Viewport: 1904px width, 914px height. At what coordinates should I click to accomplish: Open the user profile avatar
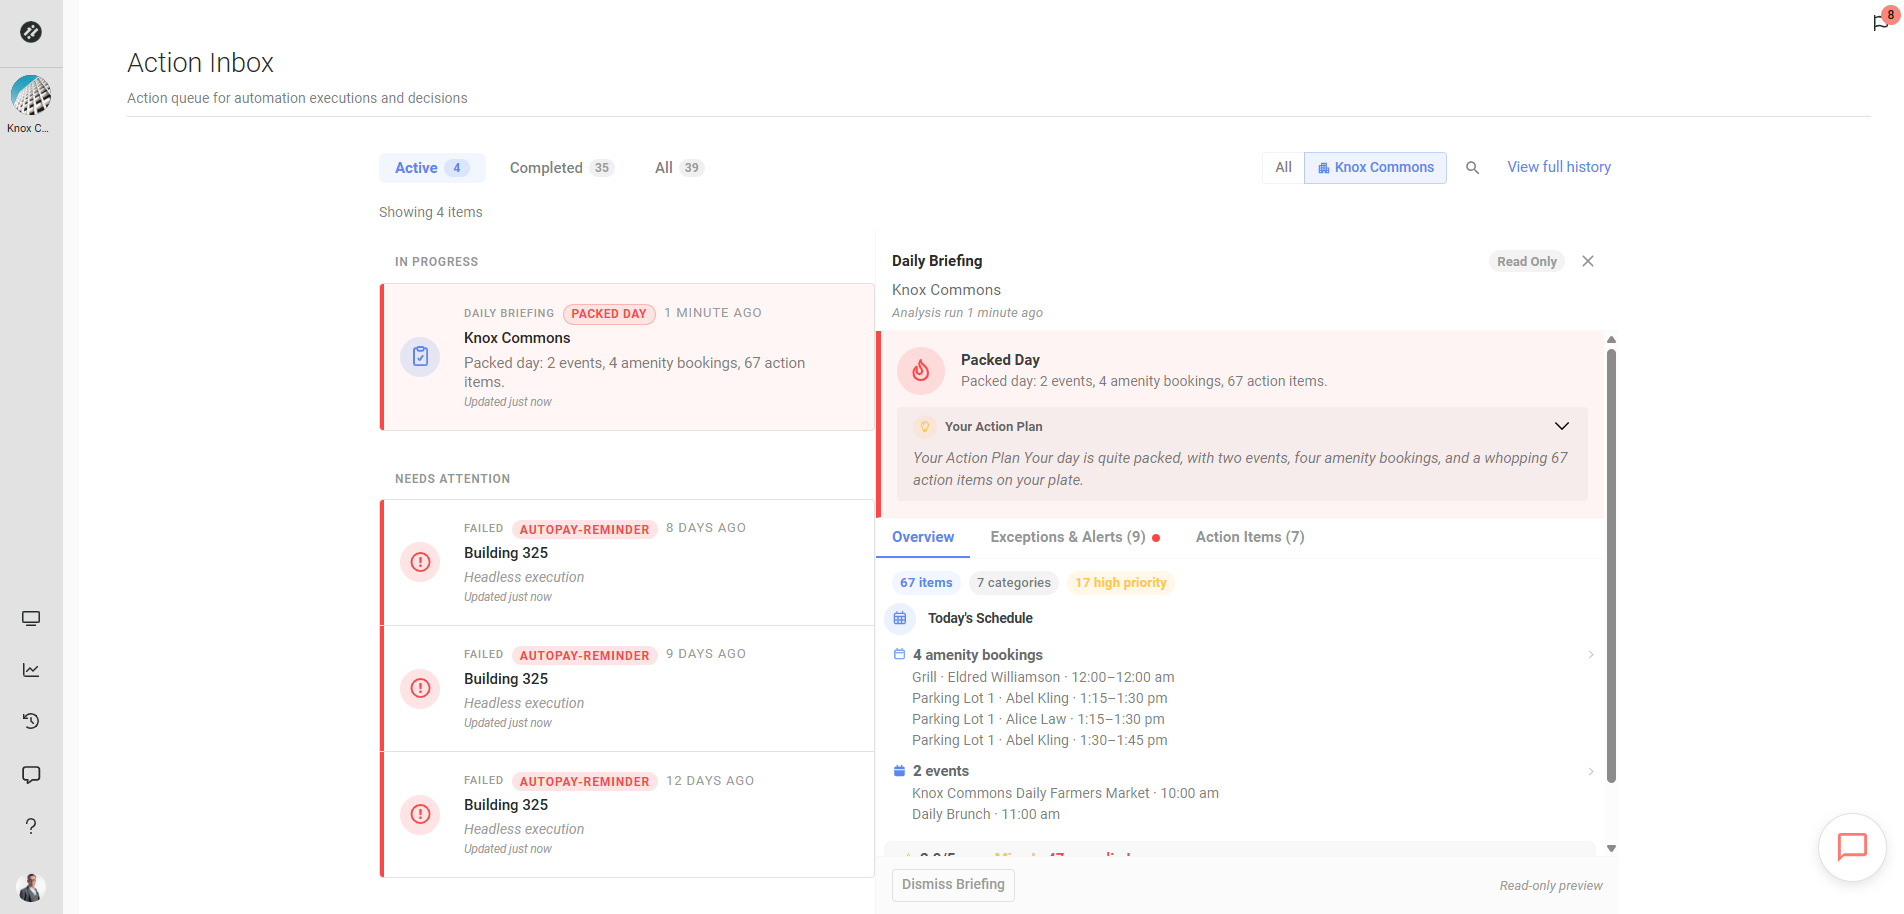pyautogui.click(x=31, y=887)
